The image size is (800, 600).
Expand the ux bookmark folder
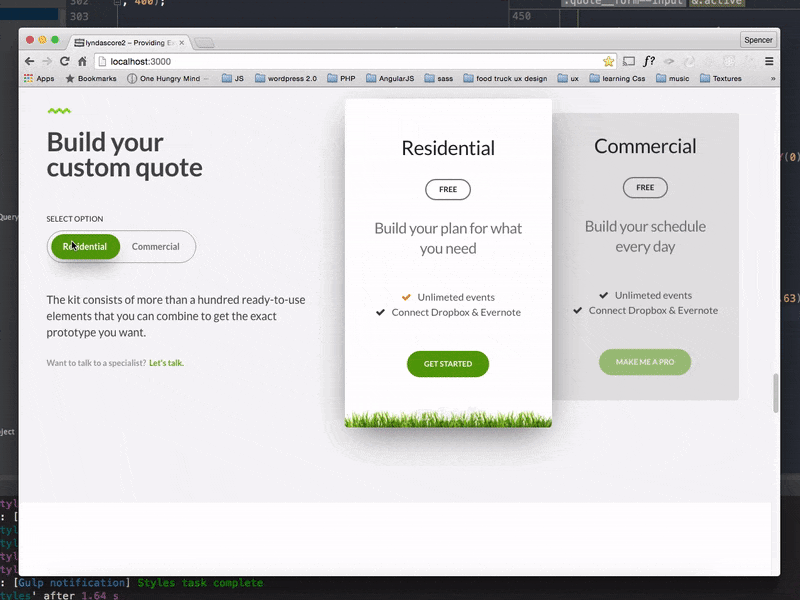click(568, 79)
